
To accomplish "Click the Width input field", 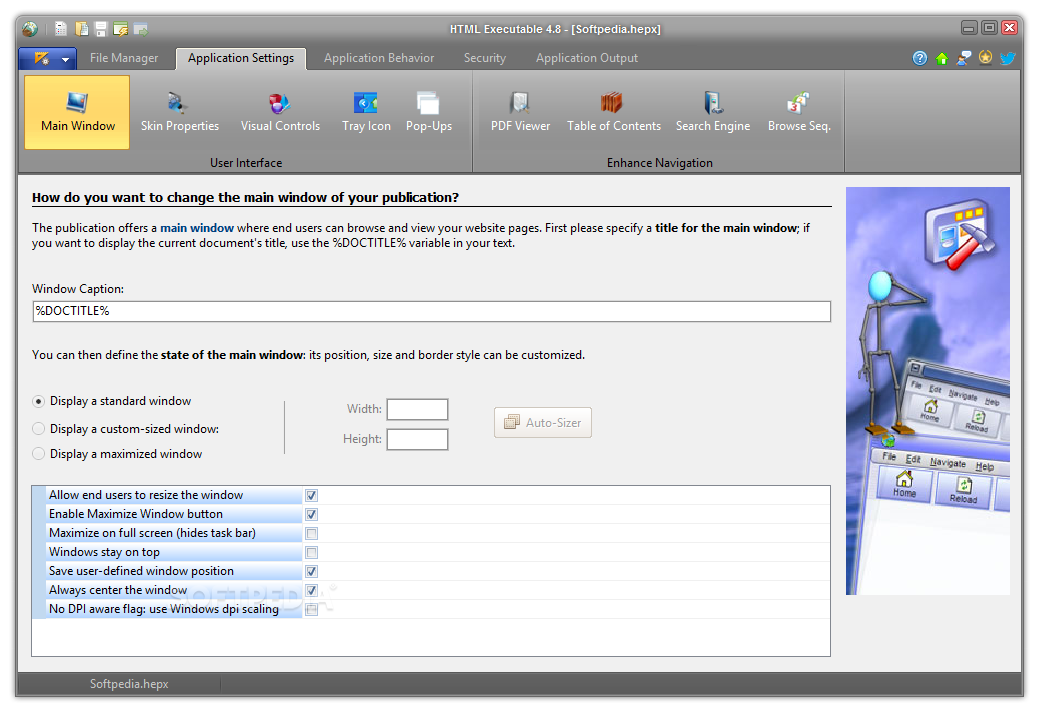I will (417, 409).
